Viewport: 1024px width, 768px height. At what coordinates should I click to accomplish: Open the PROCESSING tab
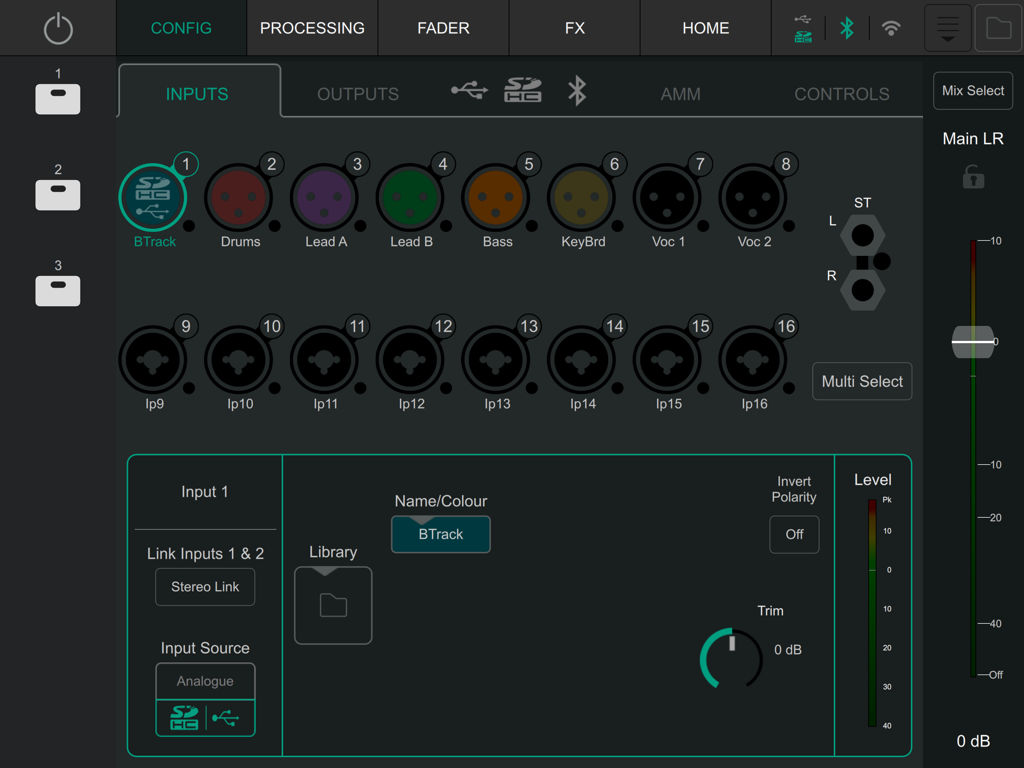click(x=312, y=28)
